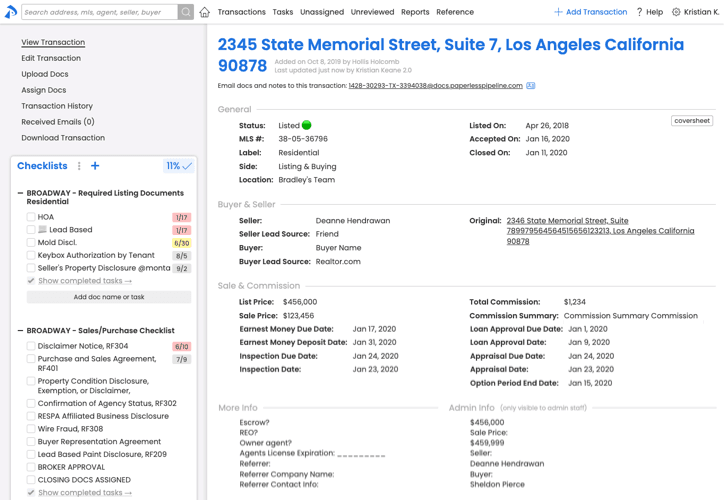This screenshot has height=500, width=724.
Task: Check Keybox Authorization by Tenant checkbox
Action: tap(31, 255)
